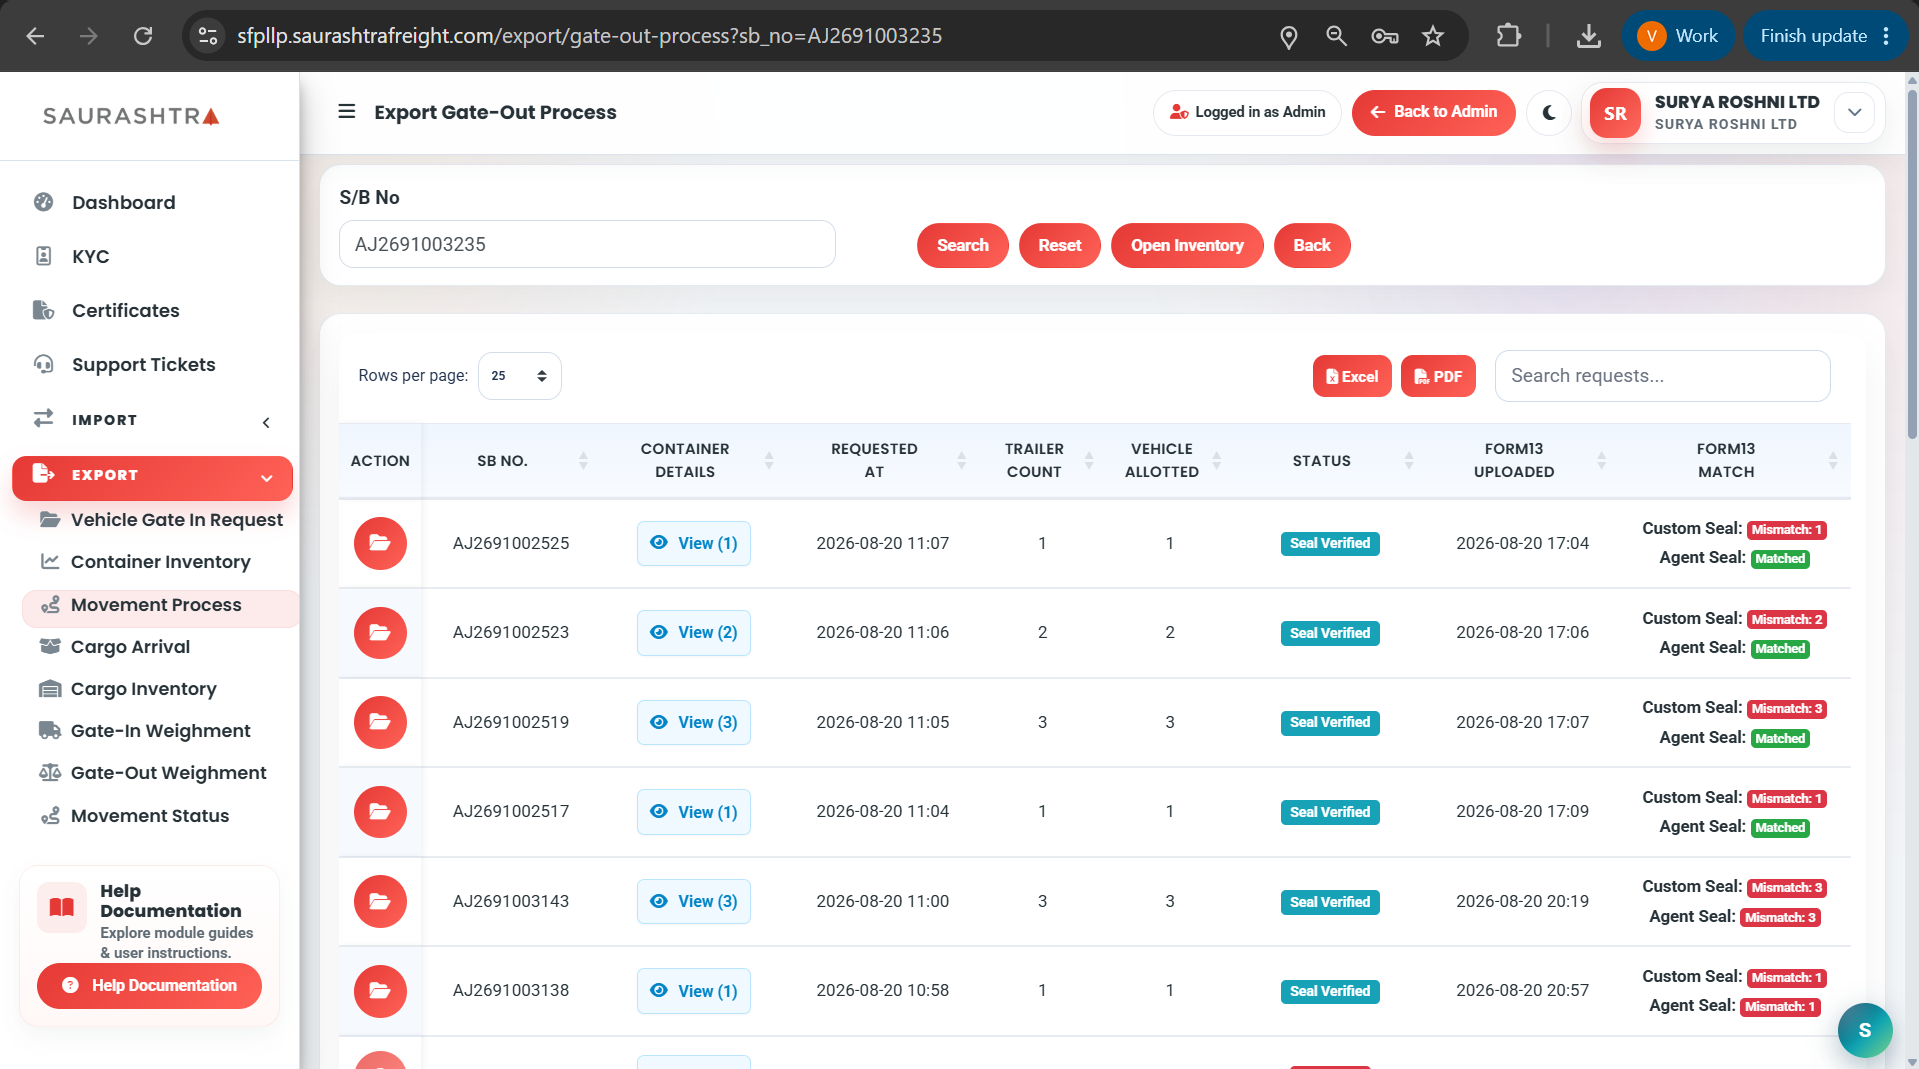Open folder action for AJ2691003138
1919x1069 pixels.
point(380,990)
